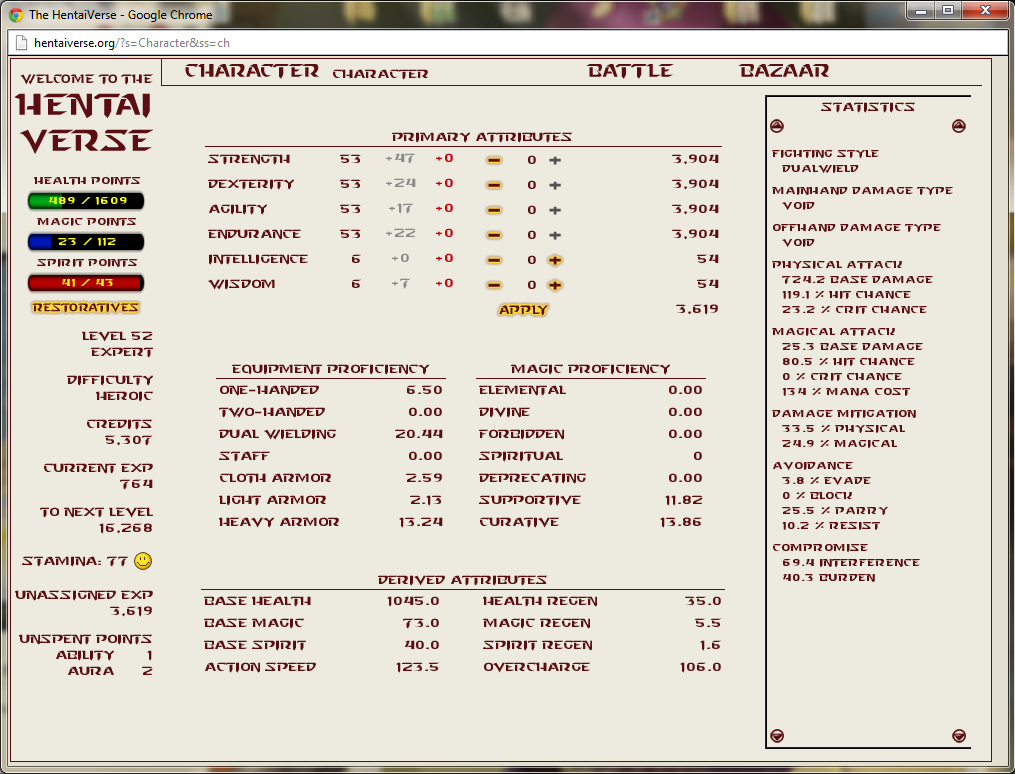
Task: Click the Level 52 text
Action: pyautogui.click(x=117, y=336)
